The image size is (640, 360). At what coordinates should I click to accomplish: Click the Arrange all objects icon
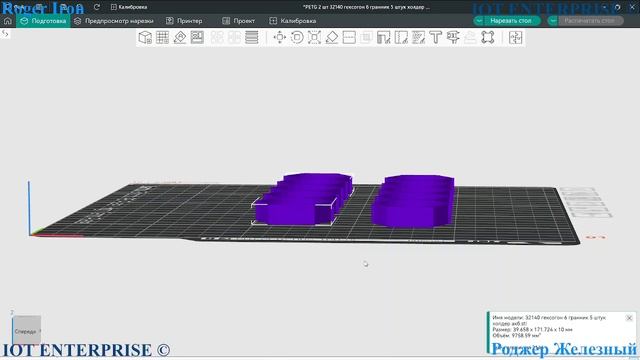pos(197,38)
